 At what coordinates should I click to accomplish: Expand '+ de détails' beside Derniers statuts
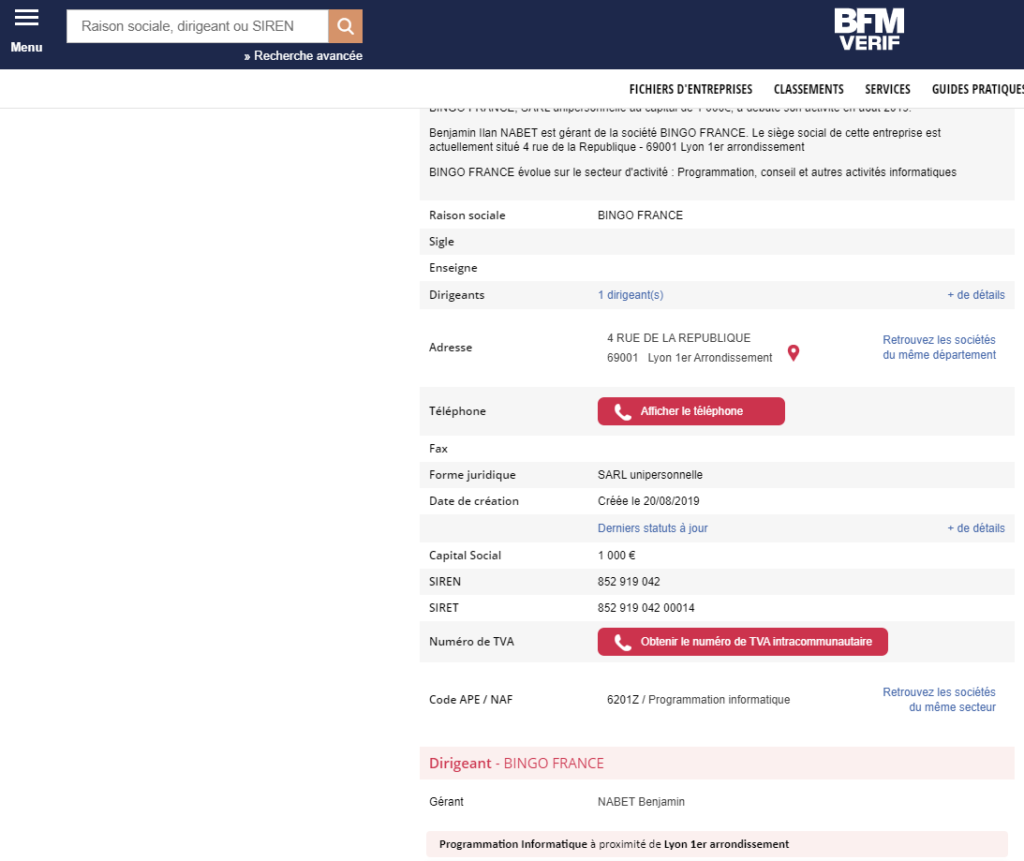pyautogui.click(x=976, y=528)
